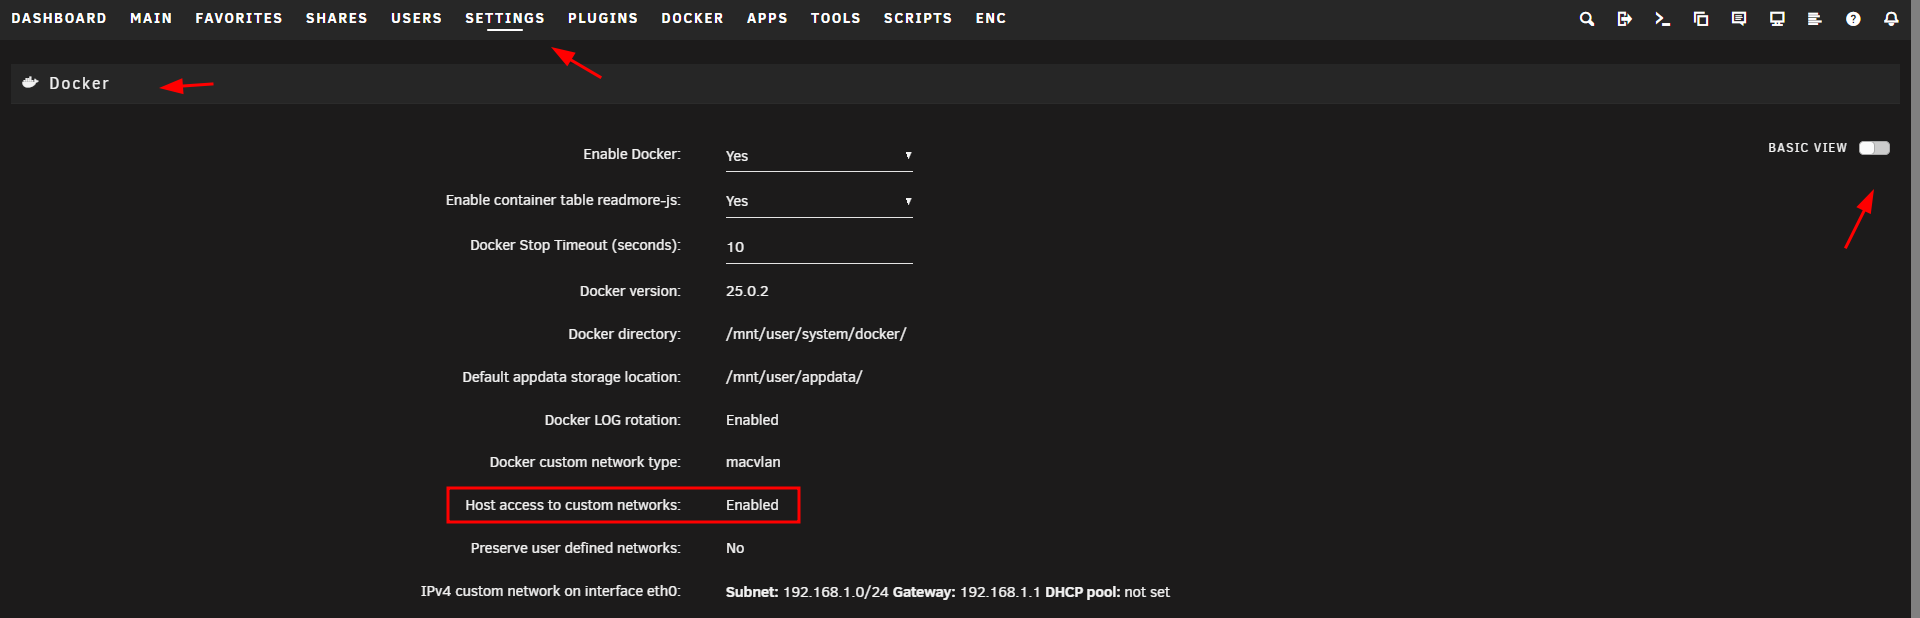Image resolution: width=1920 pixels, height=618 pixels.
Task: Click the system info monitor icon
Action: click(x=1777, y=19)
